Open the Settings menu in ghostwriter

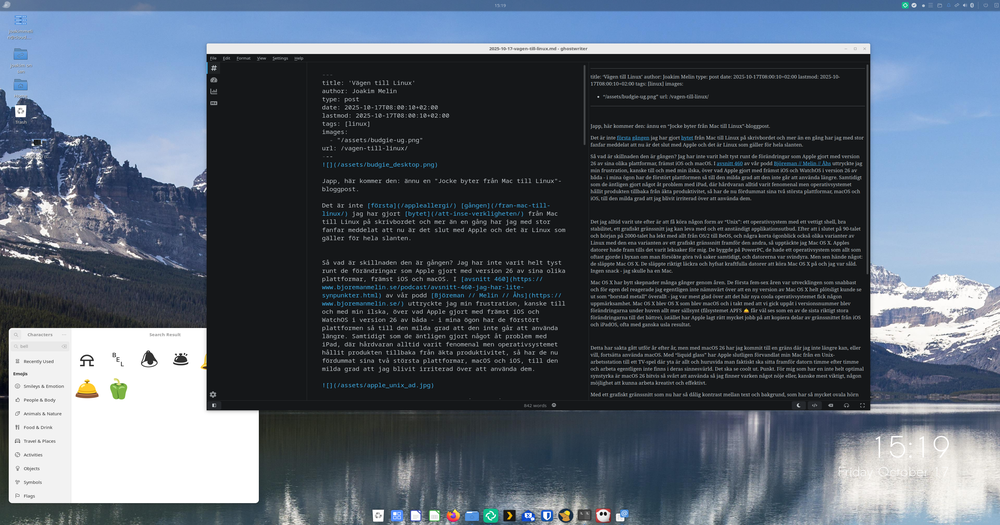point(280,58)
